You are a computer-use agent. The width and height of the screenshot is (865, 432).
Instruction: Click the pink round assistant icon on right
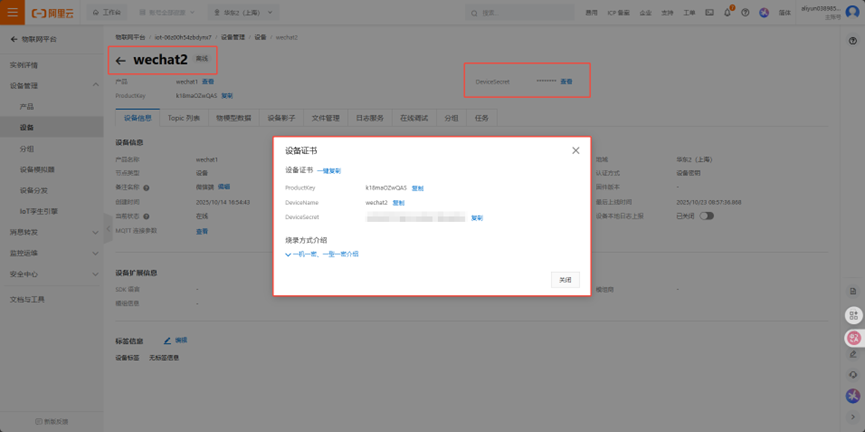tap(853, 339)
